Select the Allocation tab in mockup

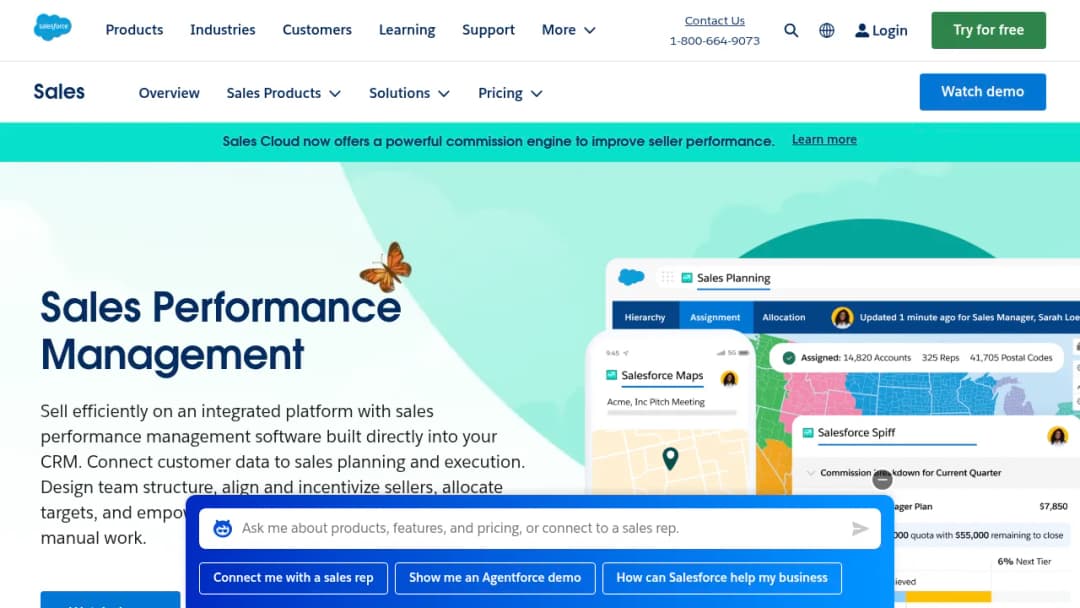point(783,317)
